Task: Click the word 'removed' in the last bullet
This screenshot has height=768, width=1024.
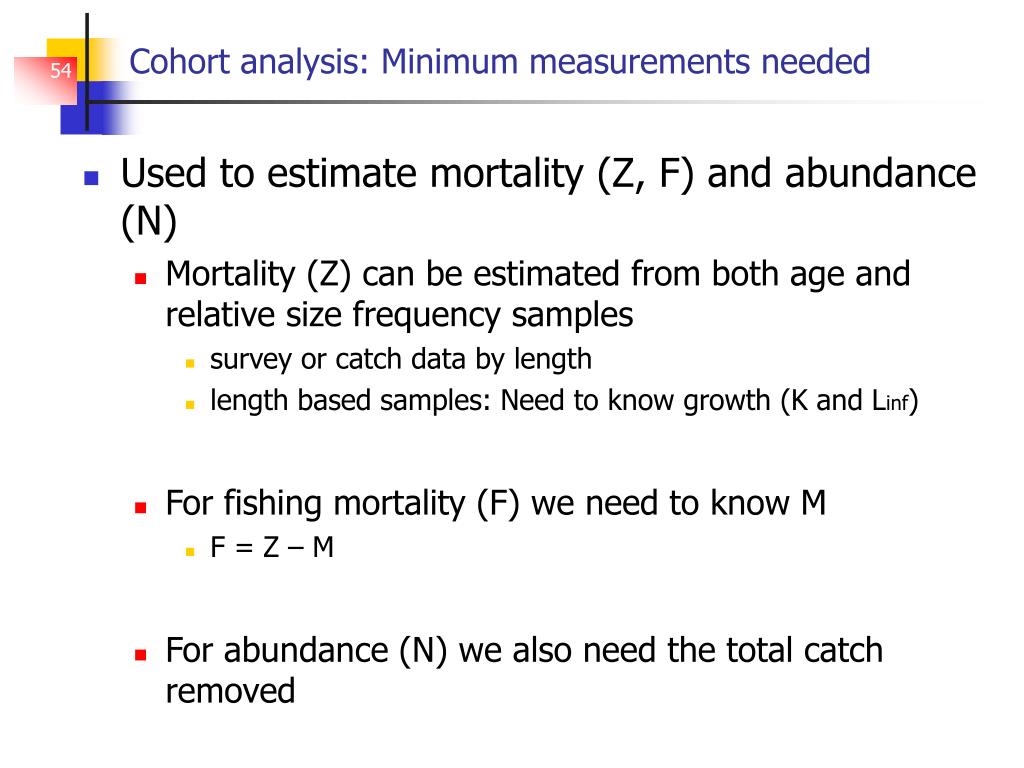Action: (x=231, y=691)
